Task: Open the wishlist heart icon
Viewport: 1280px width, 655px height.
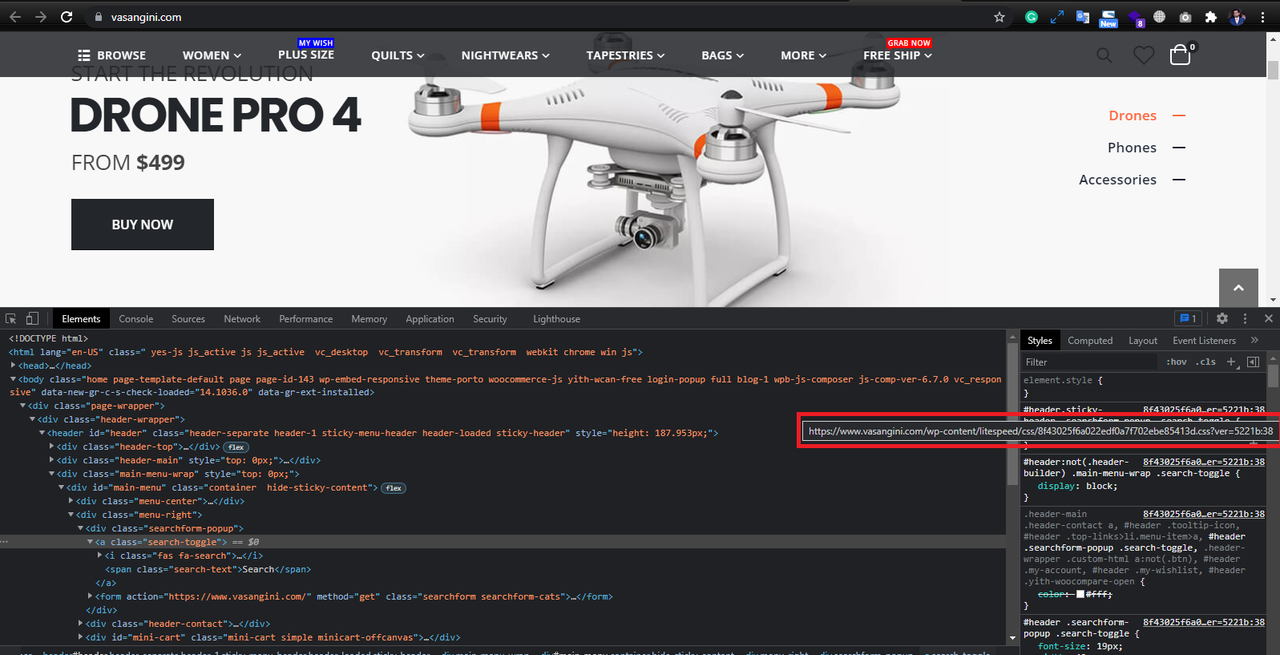Action: click(x=1143, y=55)
